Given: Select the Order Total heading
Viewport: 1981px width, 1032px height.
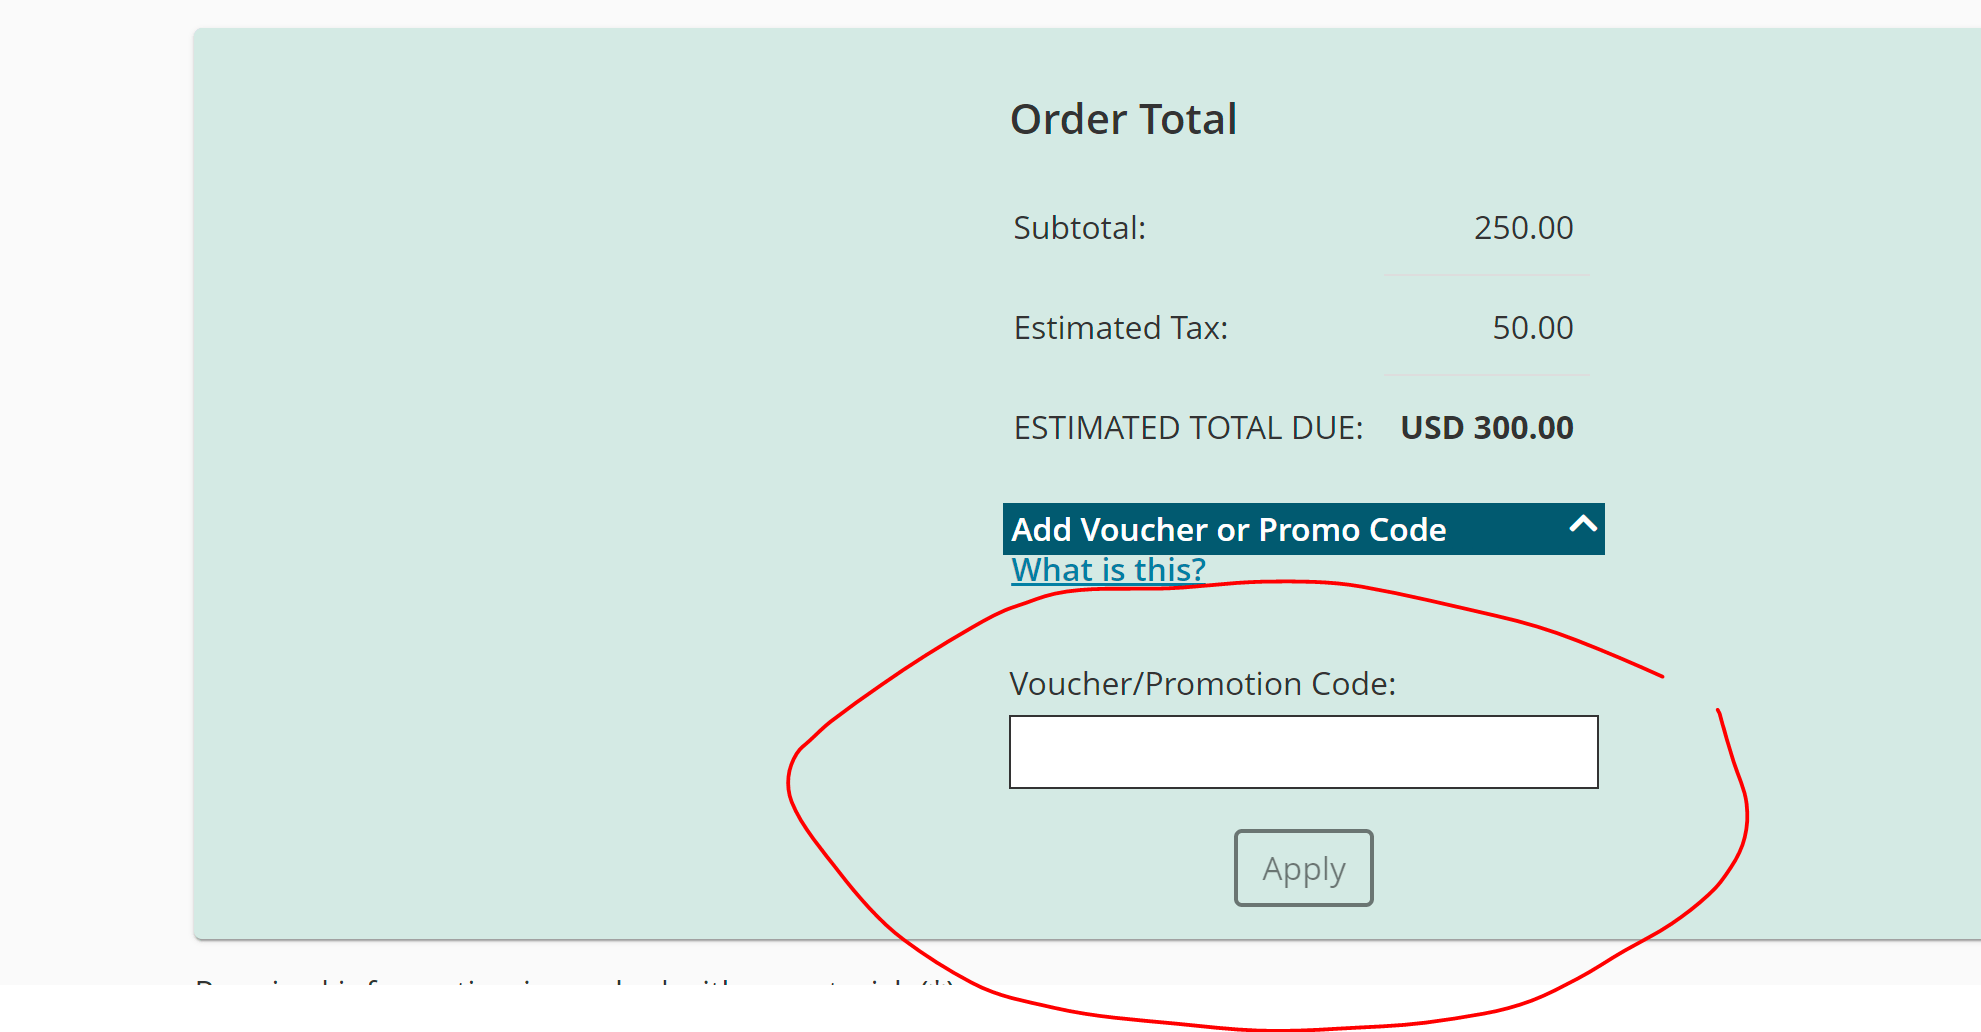Looking at the screenshot, I should tap(1124, 119).
